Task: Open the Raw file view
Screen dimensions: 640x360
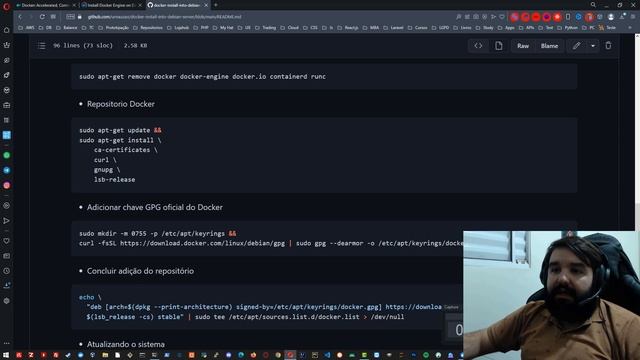Action: pyautogui.click(x=522, y=46)
